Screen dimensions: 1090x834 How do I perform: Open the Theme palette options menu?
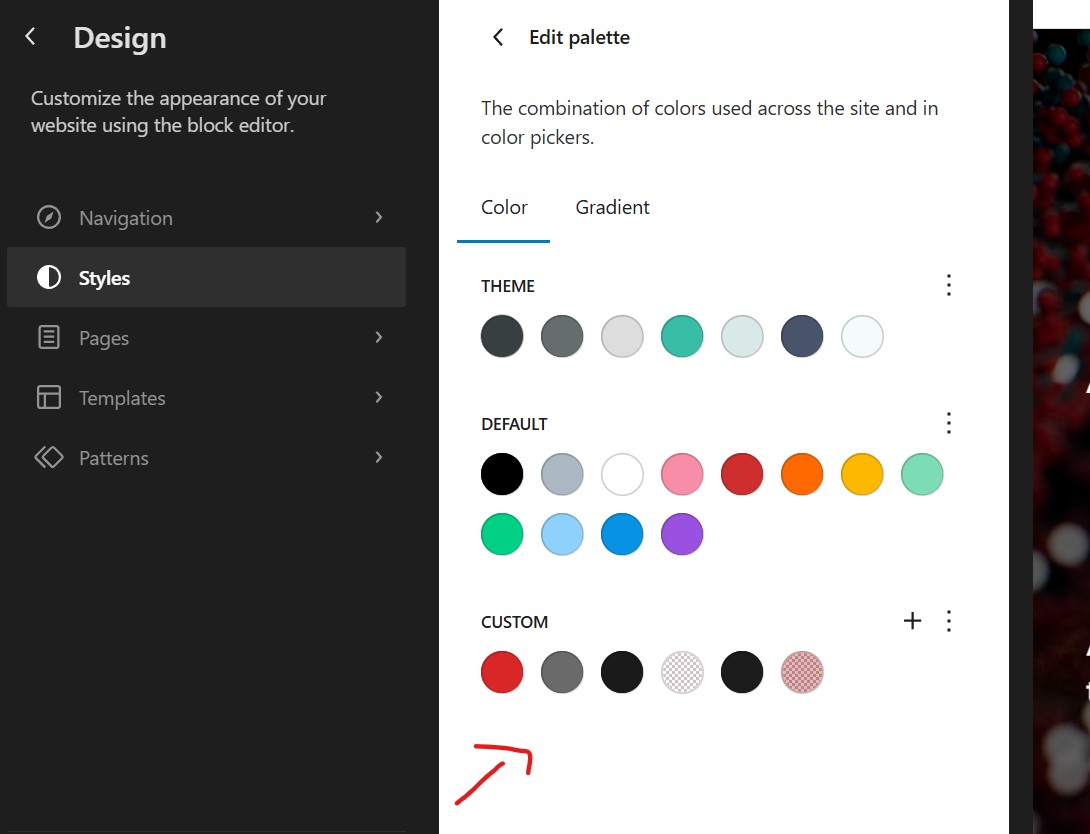(949, 285)
